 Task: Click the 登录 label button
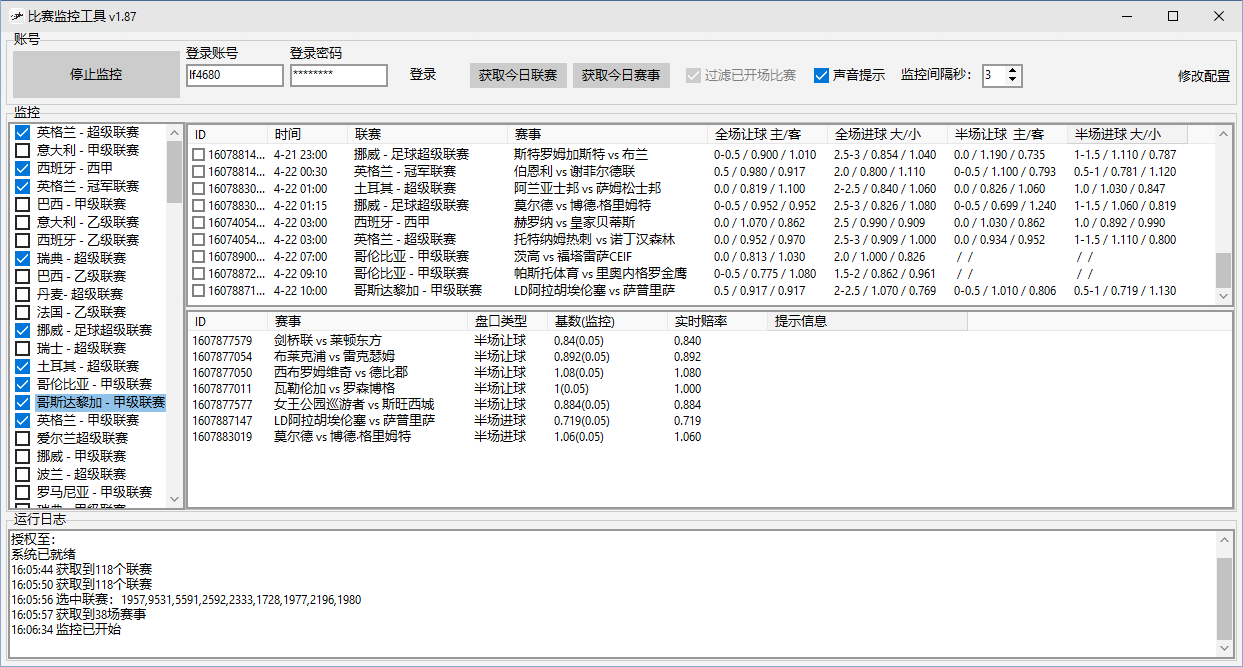point(423,75)
